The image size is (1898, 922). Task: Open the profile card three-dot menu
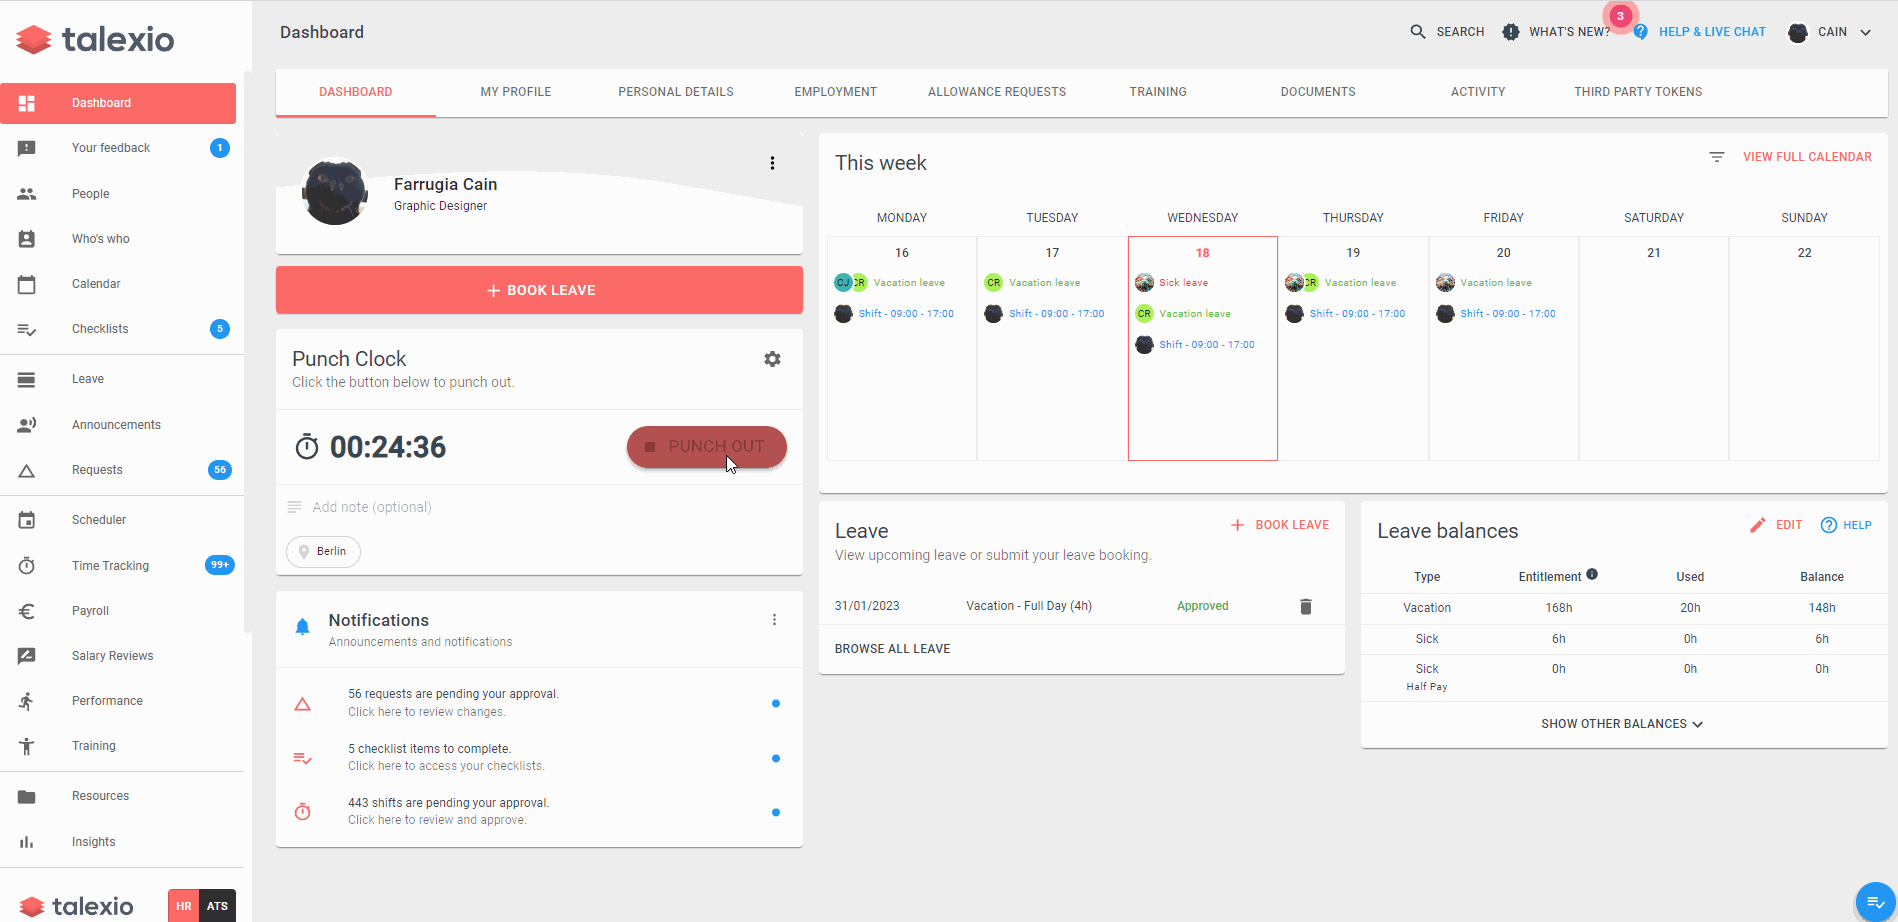click(x=771, y=162)
